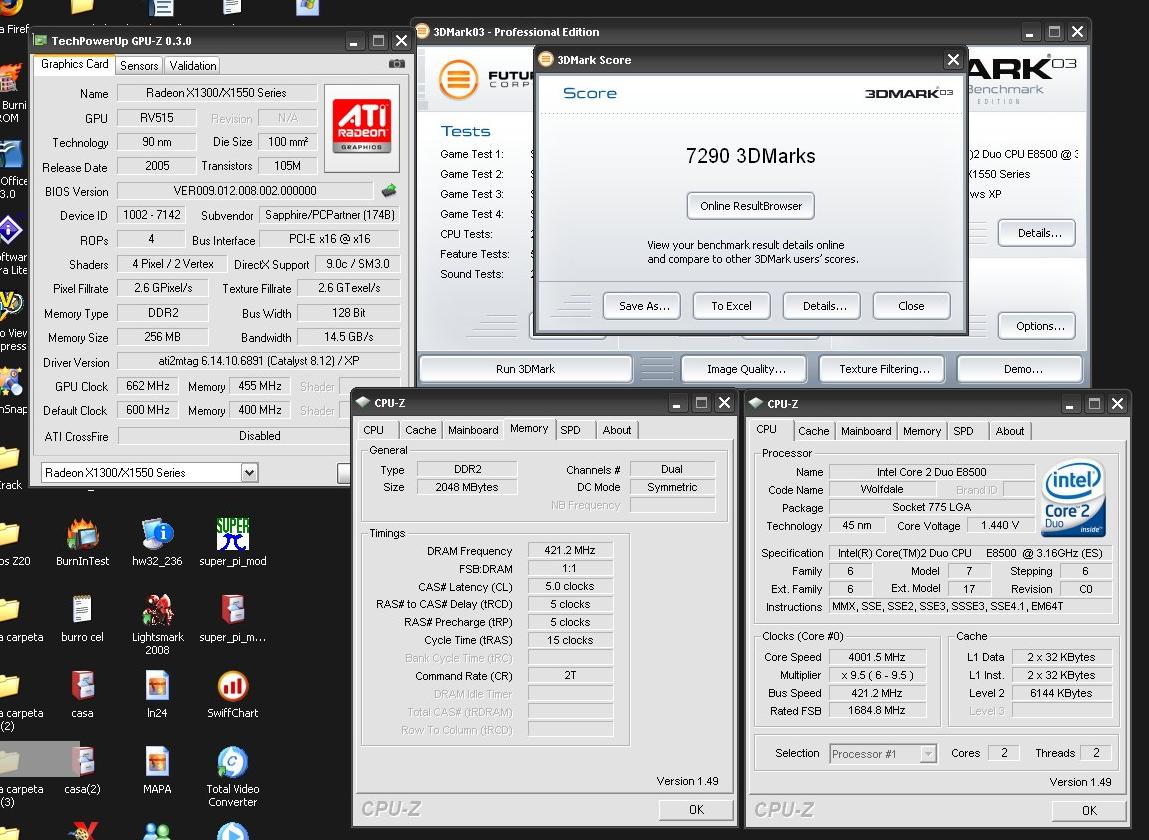
Task: Open the folder labeled Z20
Action: [x=9, y=534]
